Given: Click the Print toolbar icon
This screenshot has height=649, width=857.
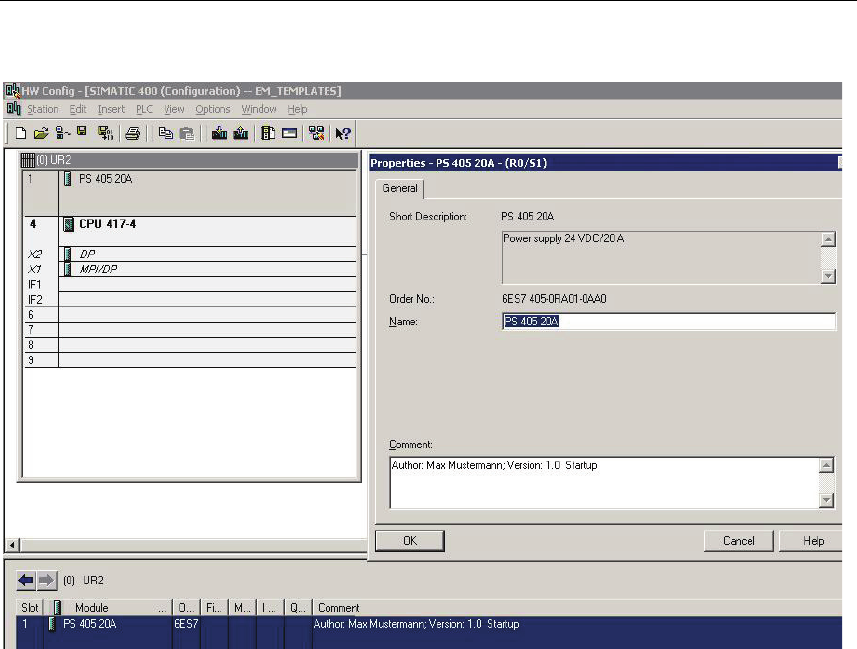Looking at the screenshot, I should click(x=132, y=133).
